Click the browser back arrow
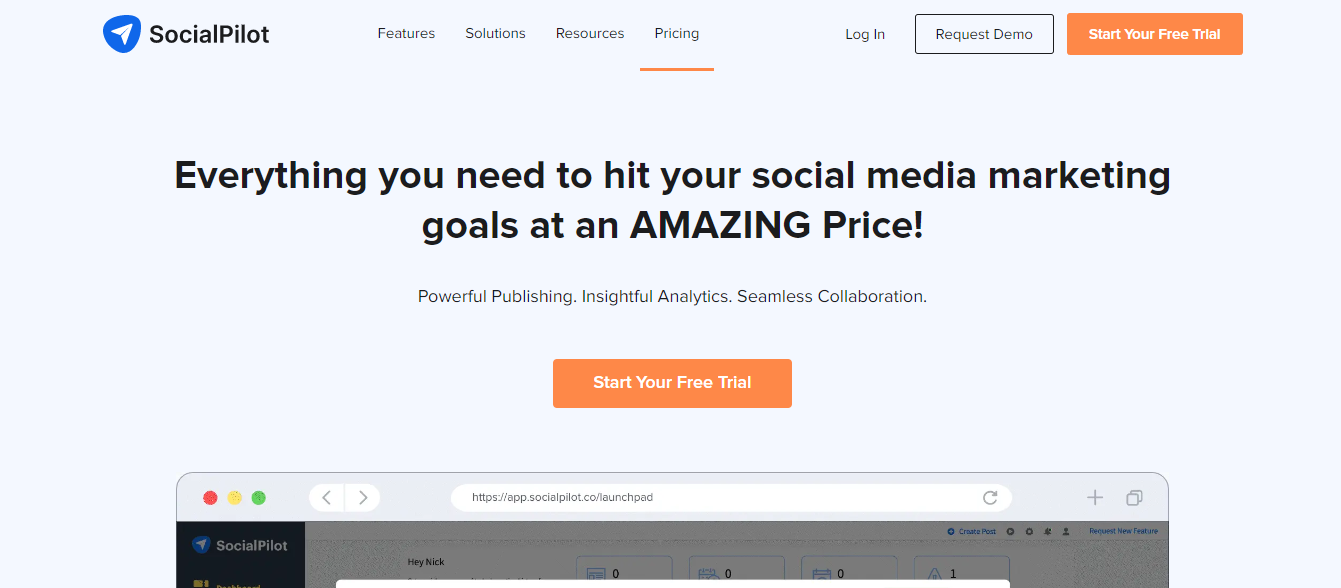The image size is (1341, 588). click(326, 497)
